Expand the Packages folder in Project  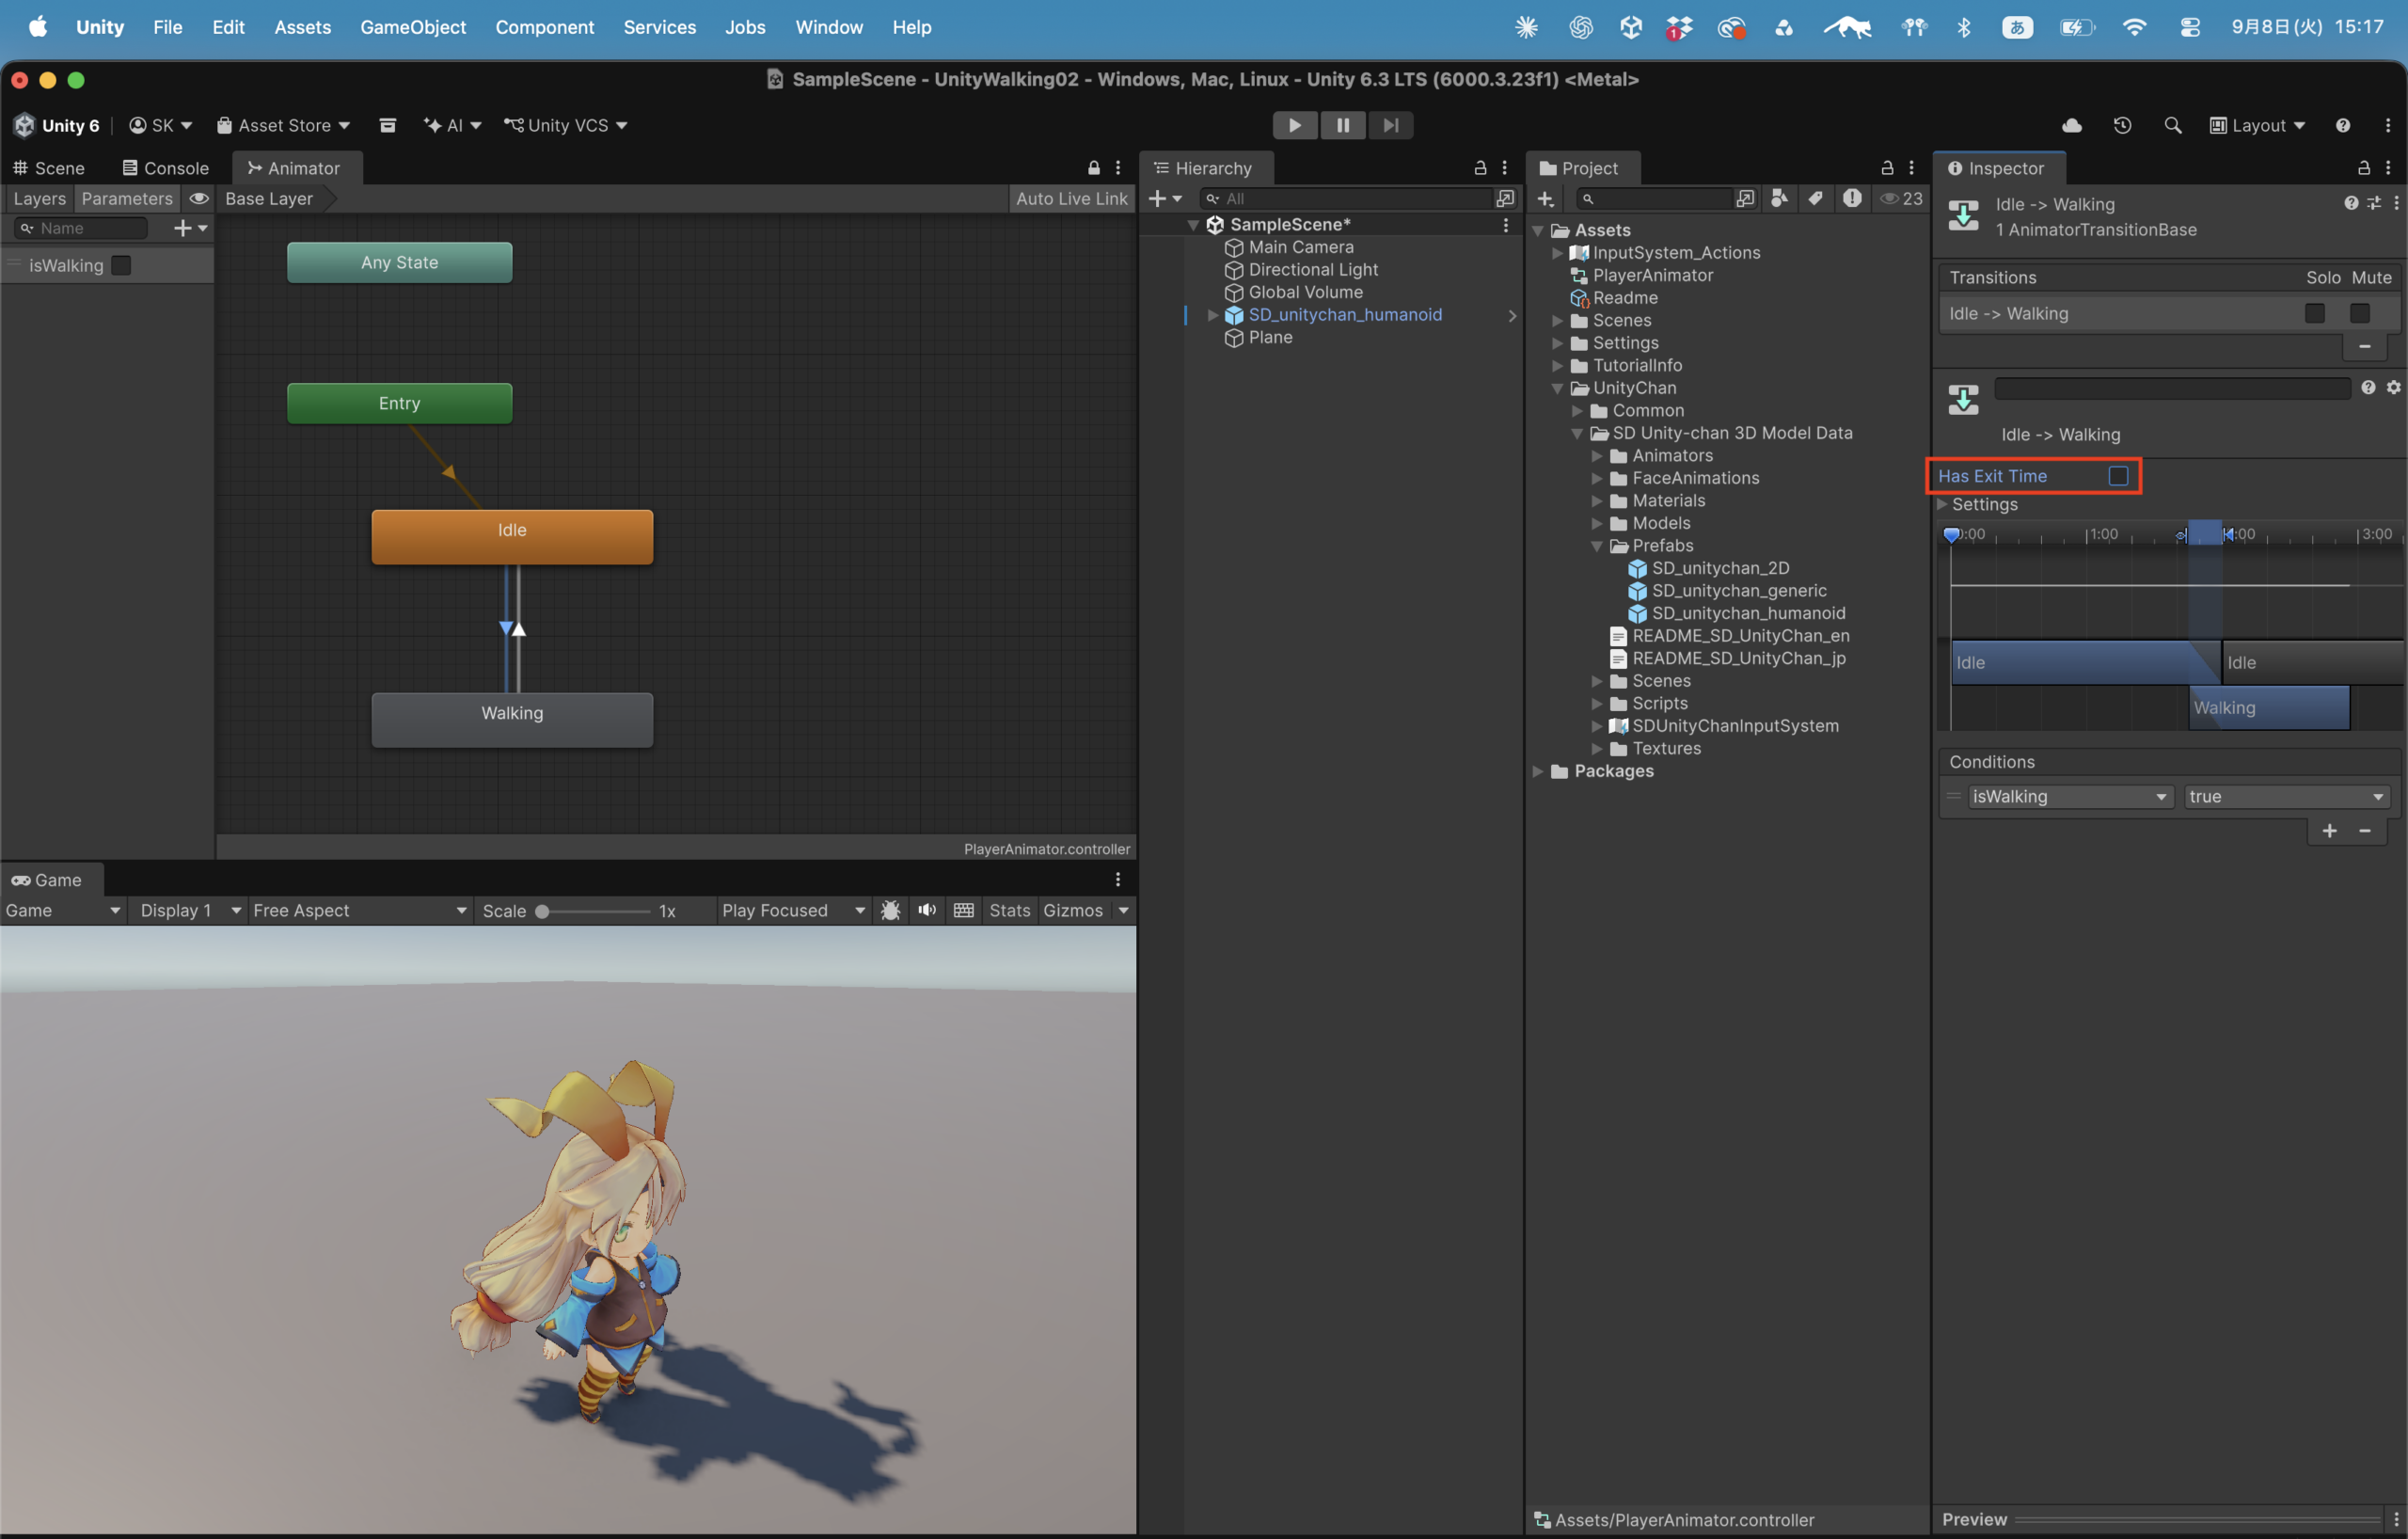point(1539,771)
